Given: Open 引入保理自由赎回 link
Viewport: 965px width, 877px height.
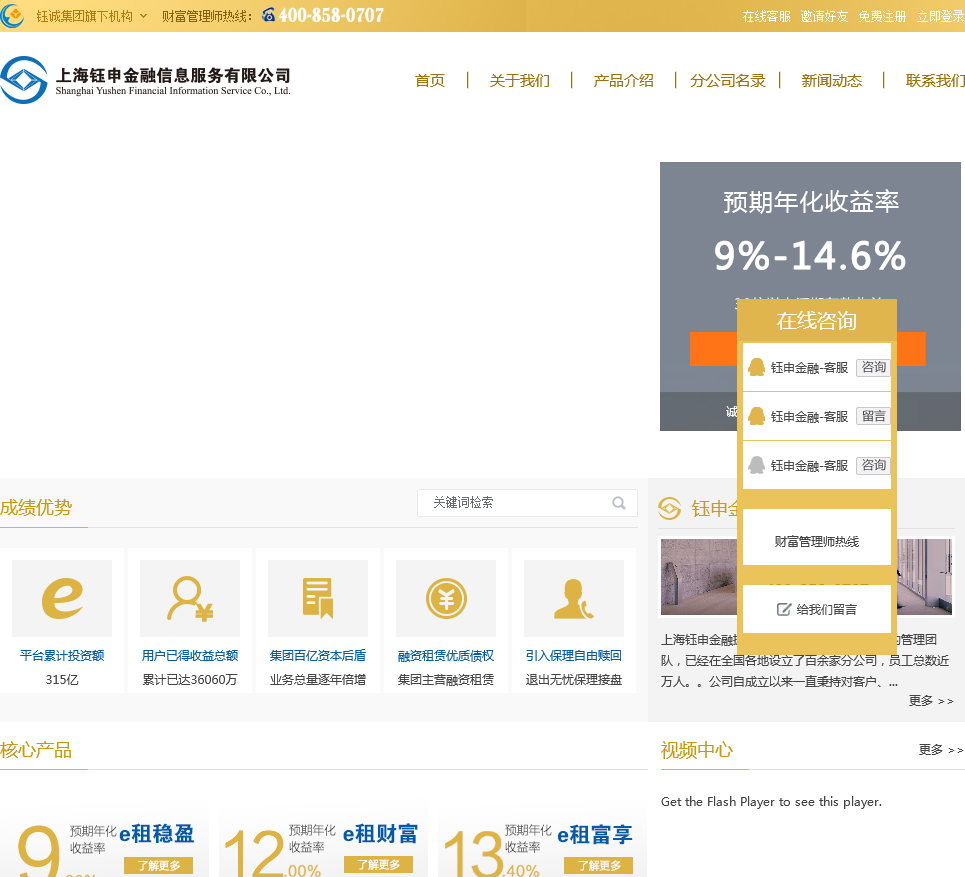Looking at the screenshot, I should coord(574,656).
